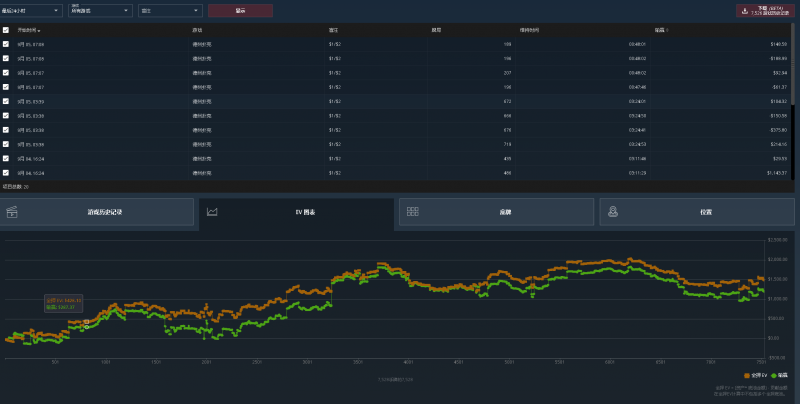Viewport: 800px width, 404px height.
Task: Click the game history records tab icon
Action: 13,212
